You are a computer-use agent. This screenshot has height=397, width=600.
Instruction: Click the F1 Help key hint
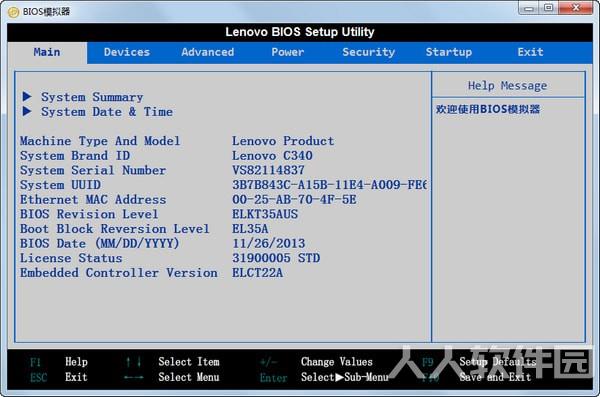(x=59, y=362)
